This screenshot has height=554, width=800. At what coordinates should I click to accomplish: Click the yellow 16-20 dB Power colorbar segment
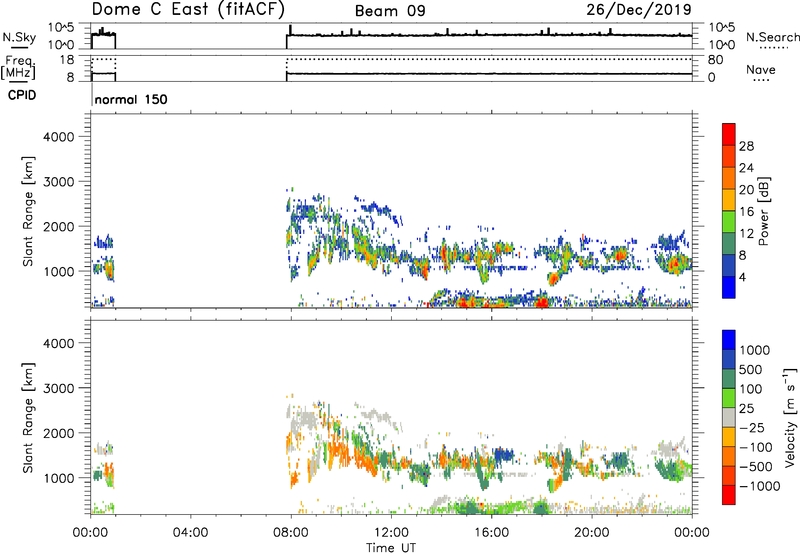(729, 199)
